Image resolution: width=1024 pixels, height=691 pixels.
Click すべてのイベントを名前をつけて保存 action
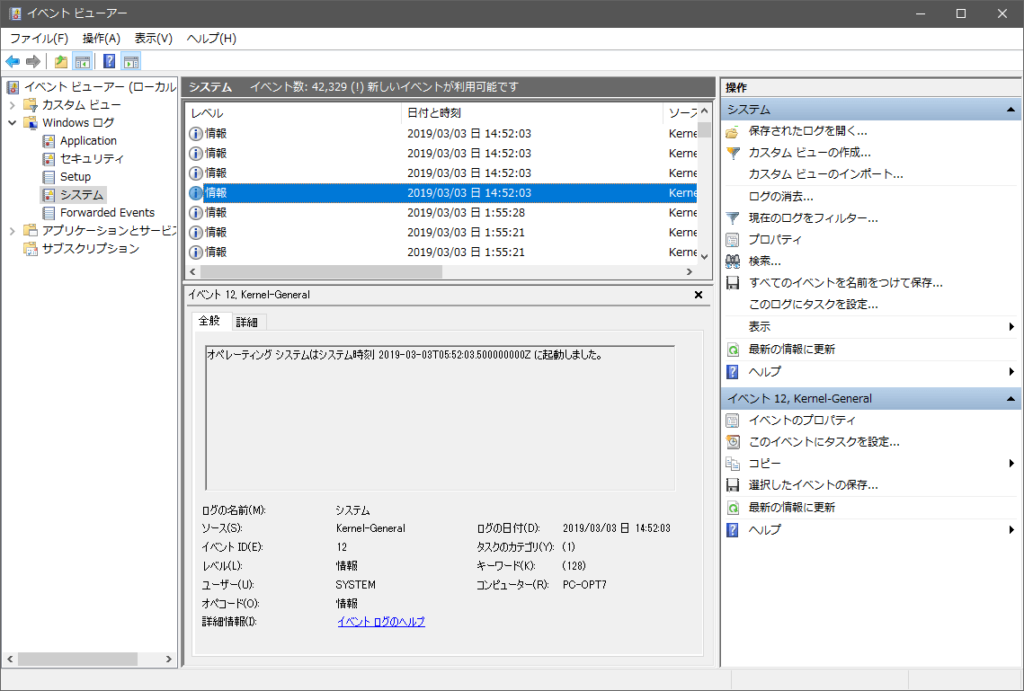(x=845, y=283)
